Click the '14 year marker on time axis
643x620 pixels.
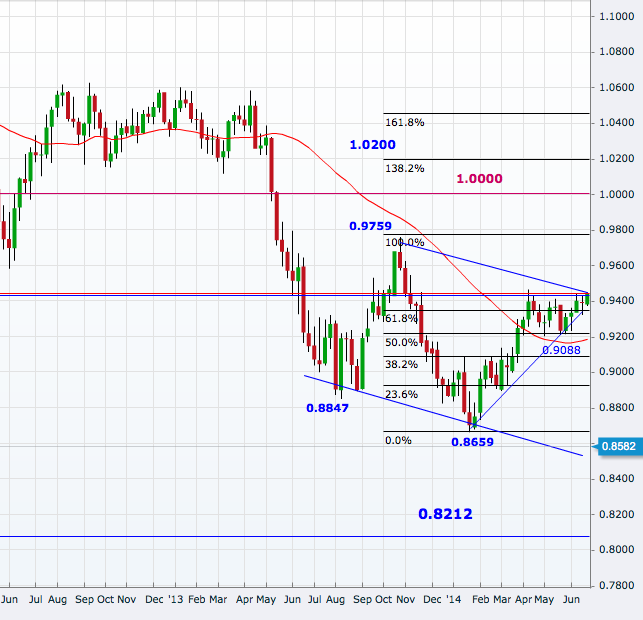[x=454, y=599]
